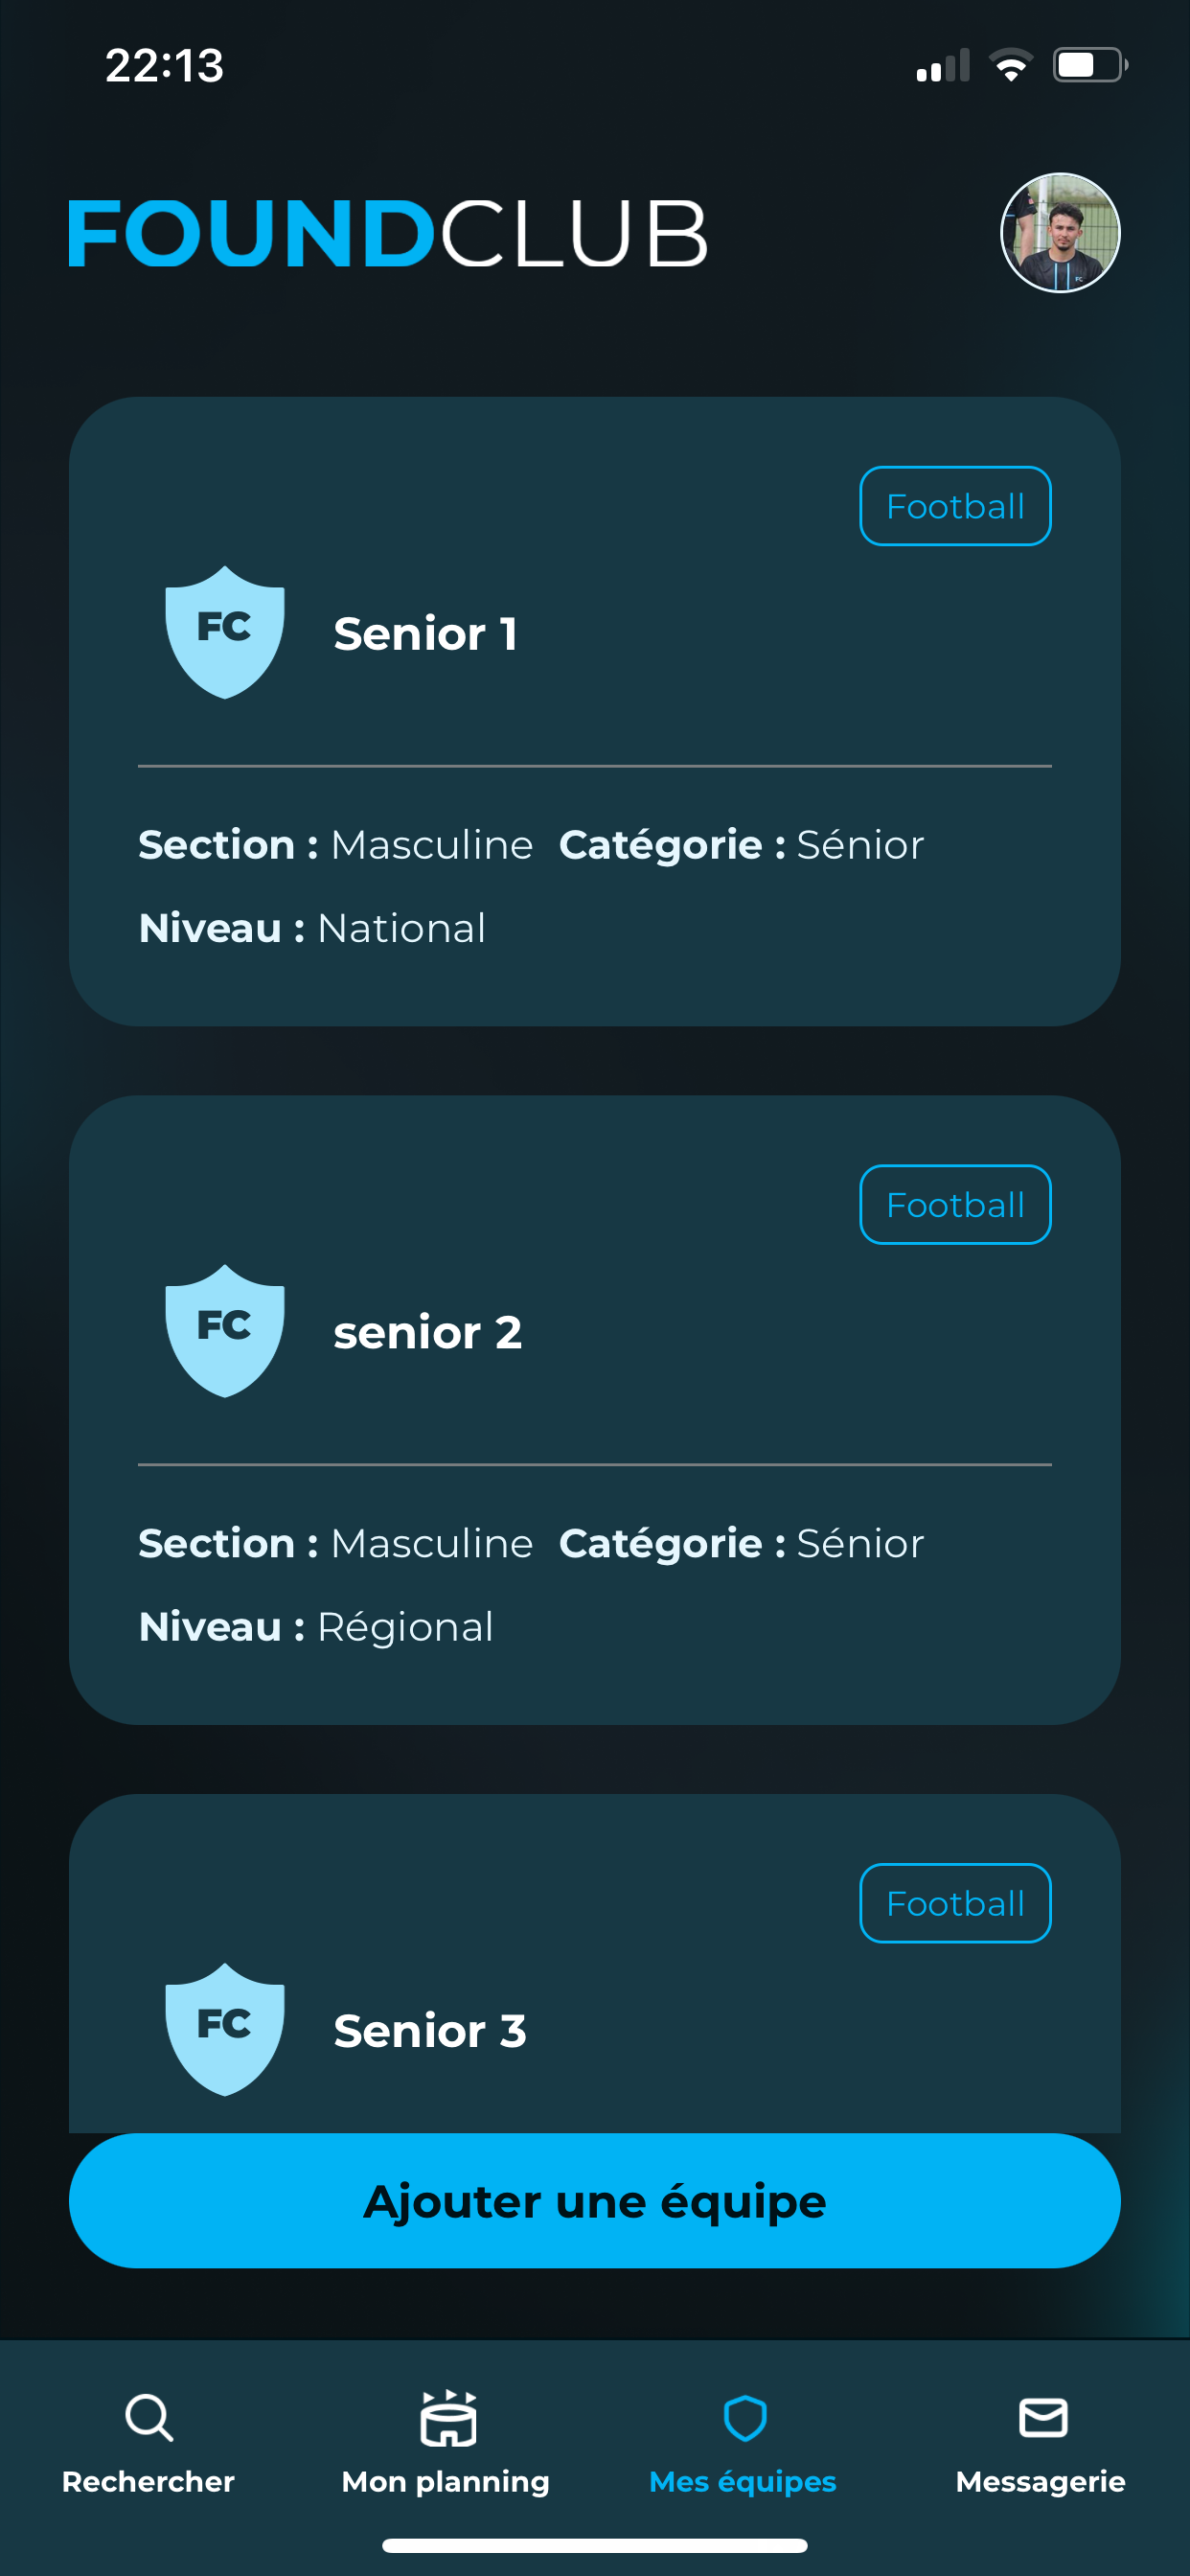Tap the battery status icon
The image size is (1190, 2576).
pos(1088,66)
